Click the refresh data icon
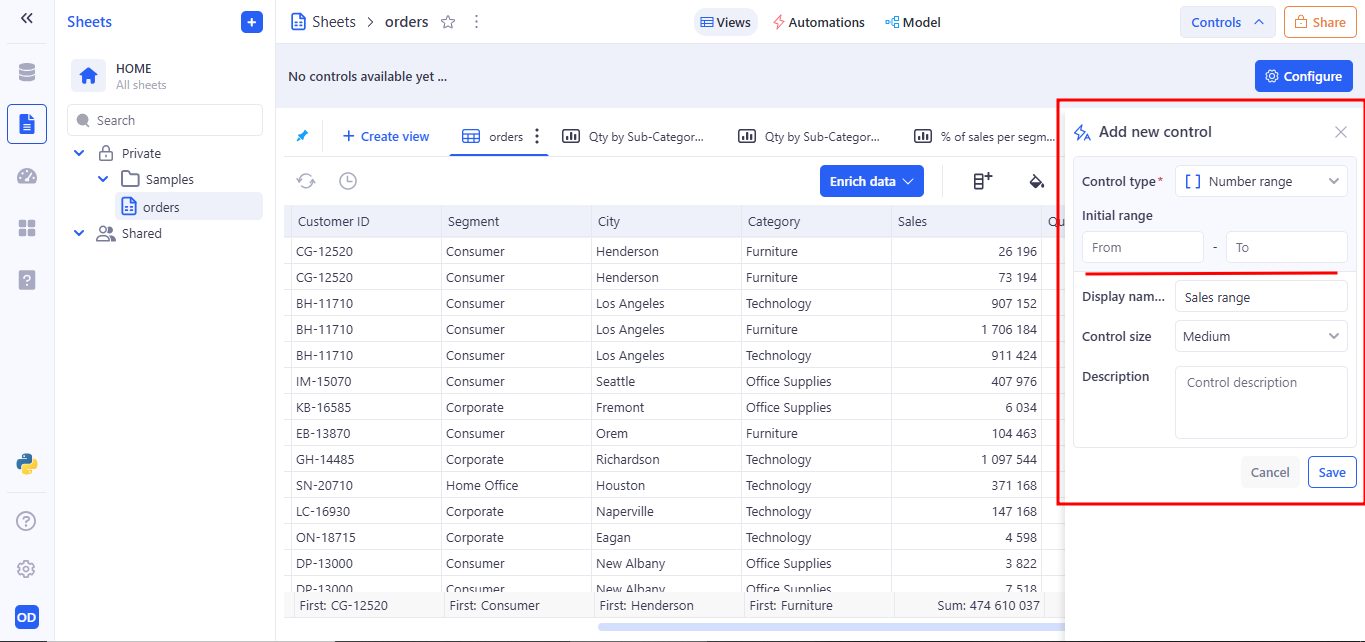Viewport: 1365px width, 642px height. click(306, 181)
